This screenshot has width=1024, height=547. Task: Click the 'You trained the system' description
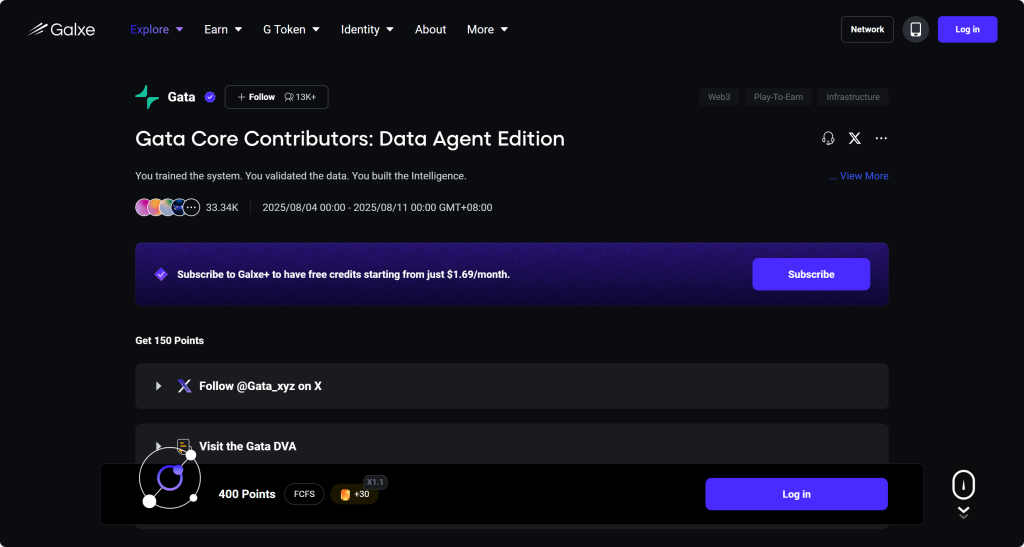pos(301,176)
